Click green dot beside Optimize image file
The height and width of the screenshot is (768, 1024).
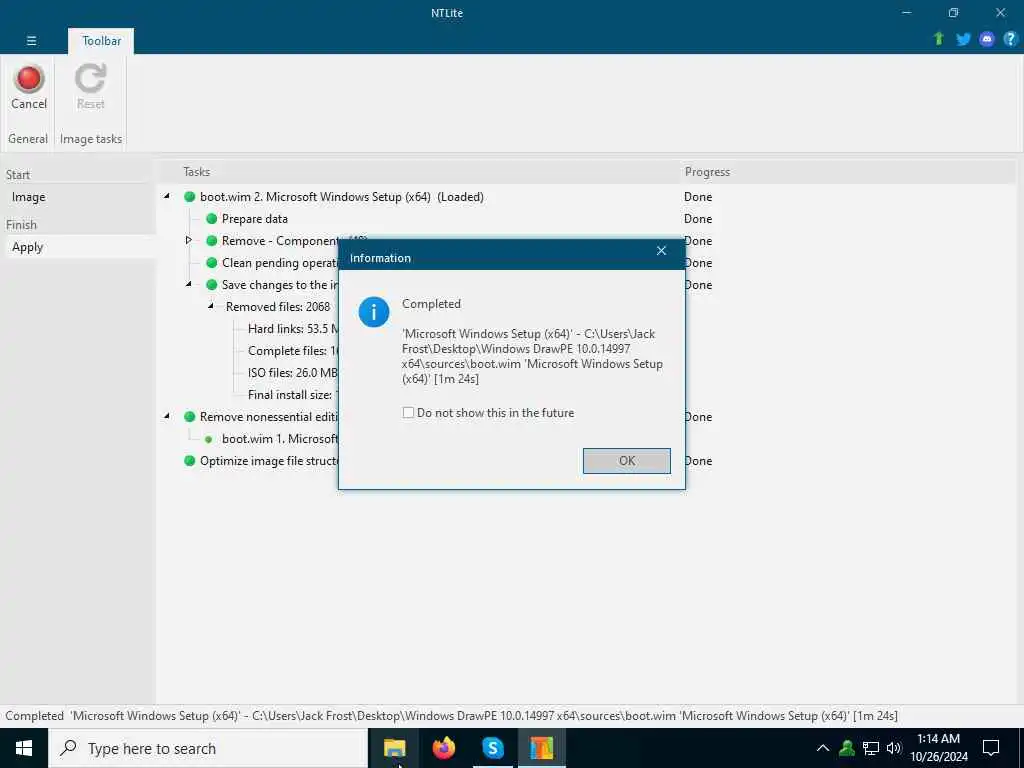coord(189,460)
